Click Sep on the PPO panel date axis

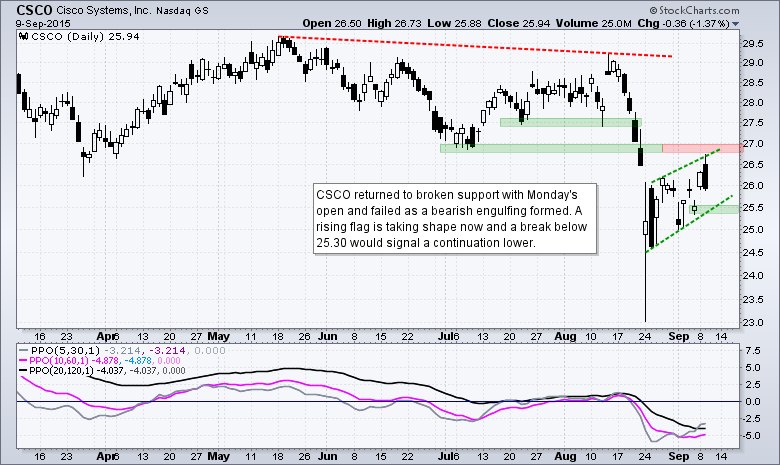click(x=679, y=456)
